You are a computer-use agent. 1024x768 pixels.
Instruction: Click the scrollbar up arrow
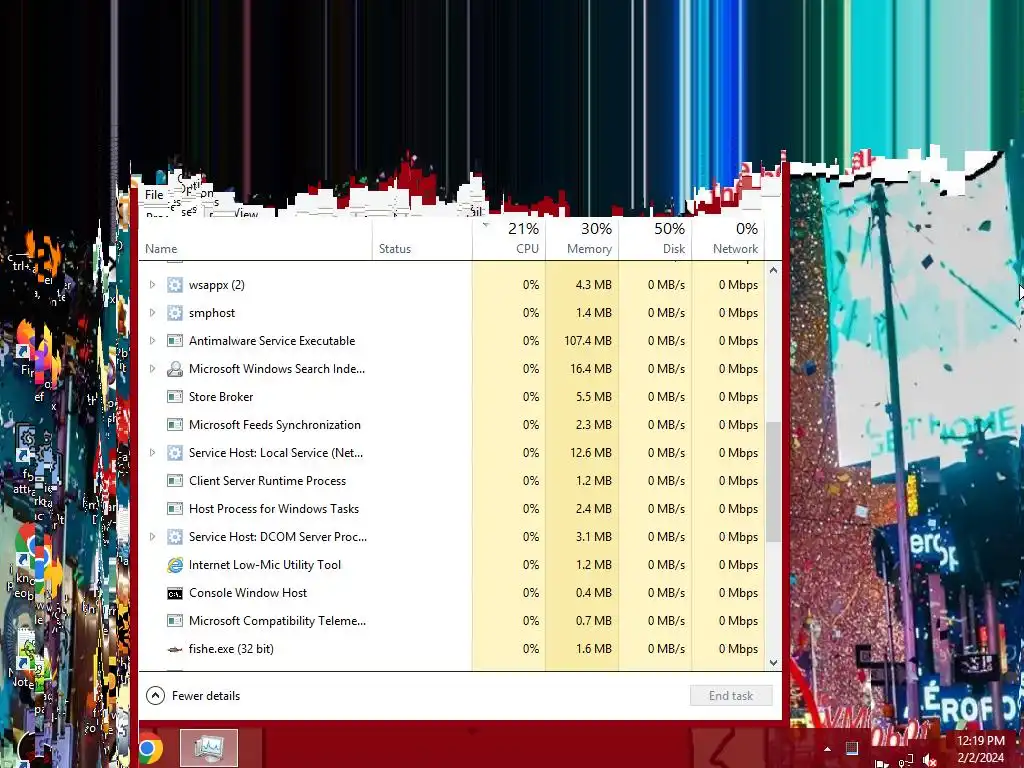[x=773, y=270]
